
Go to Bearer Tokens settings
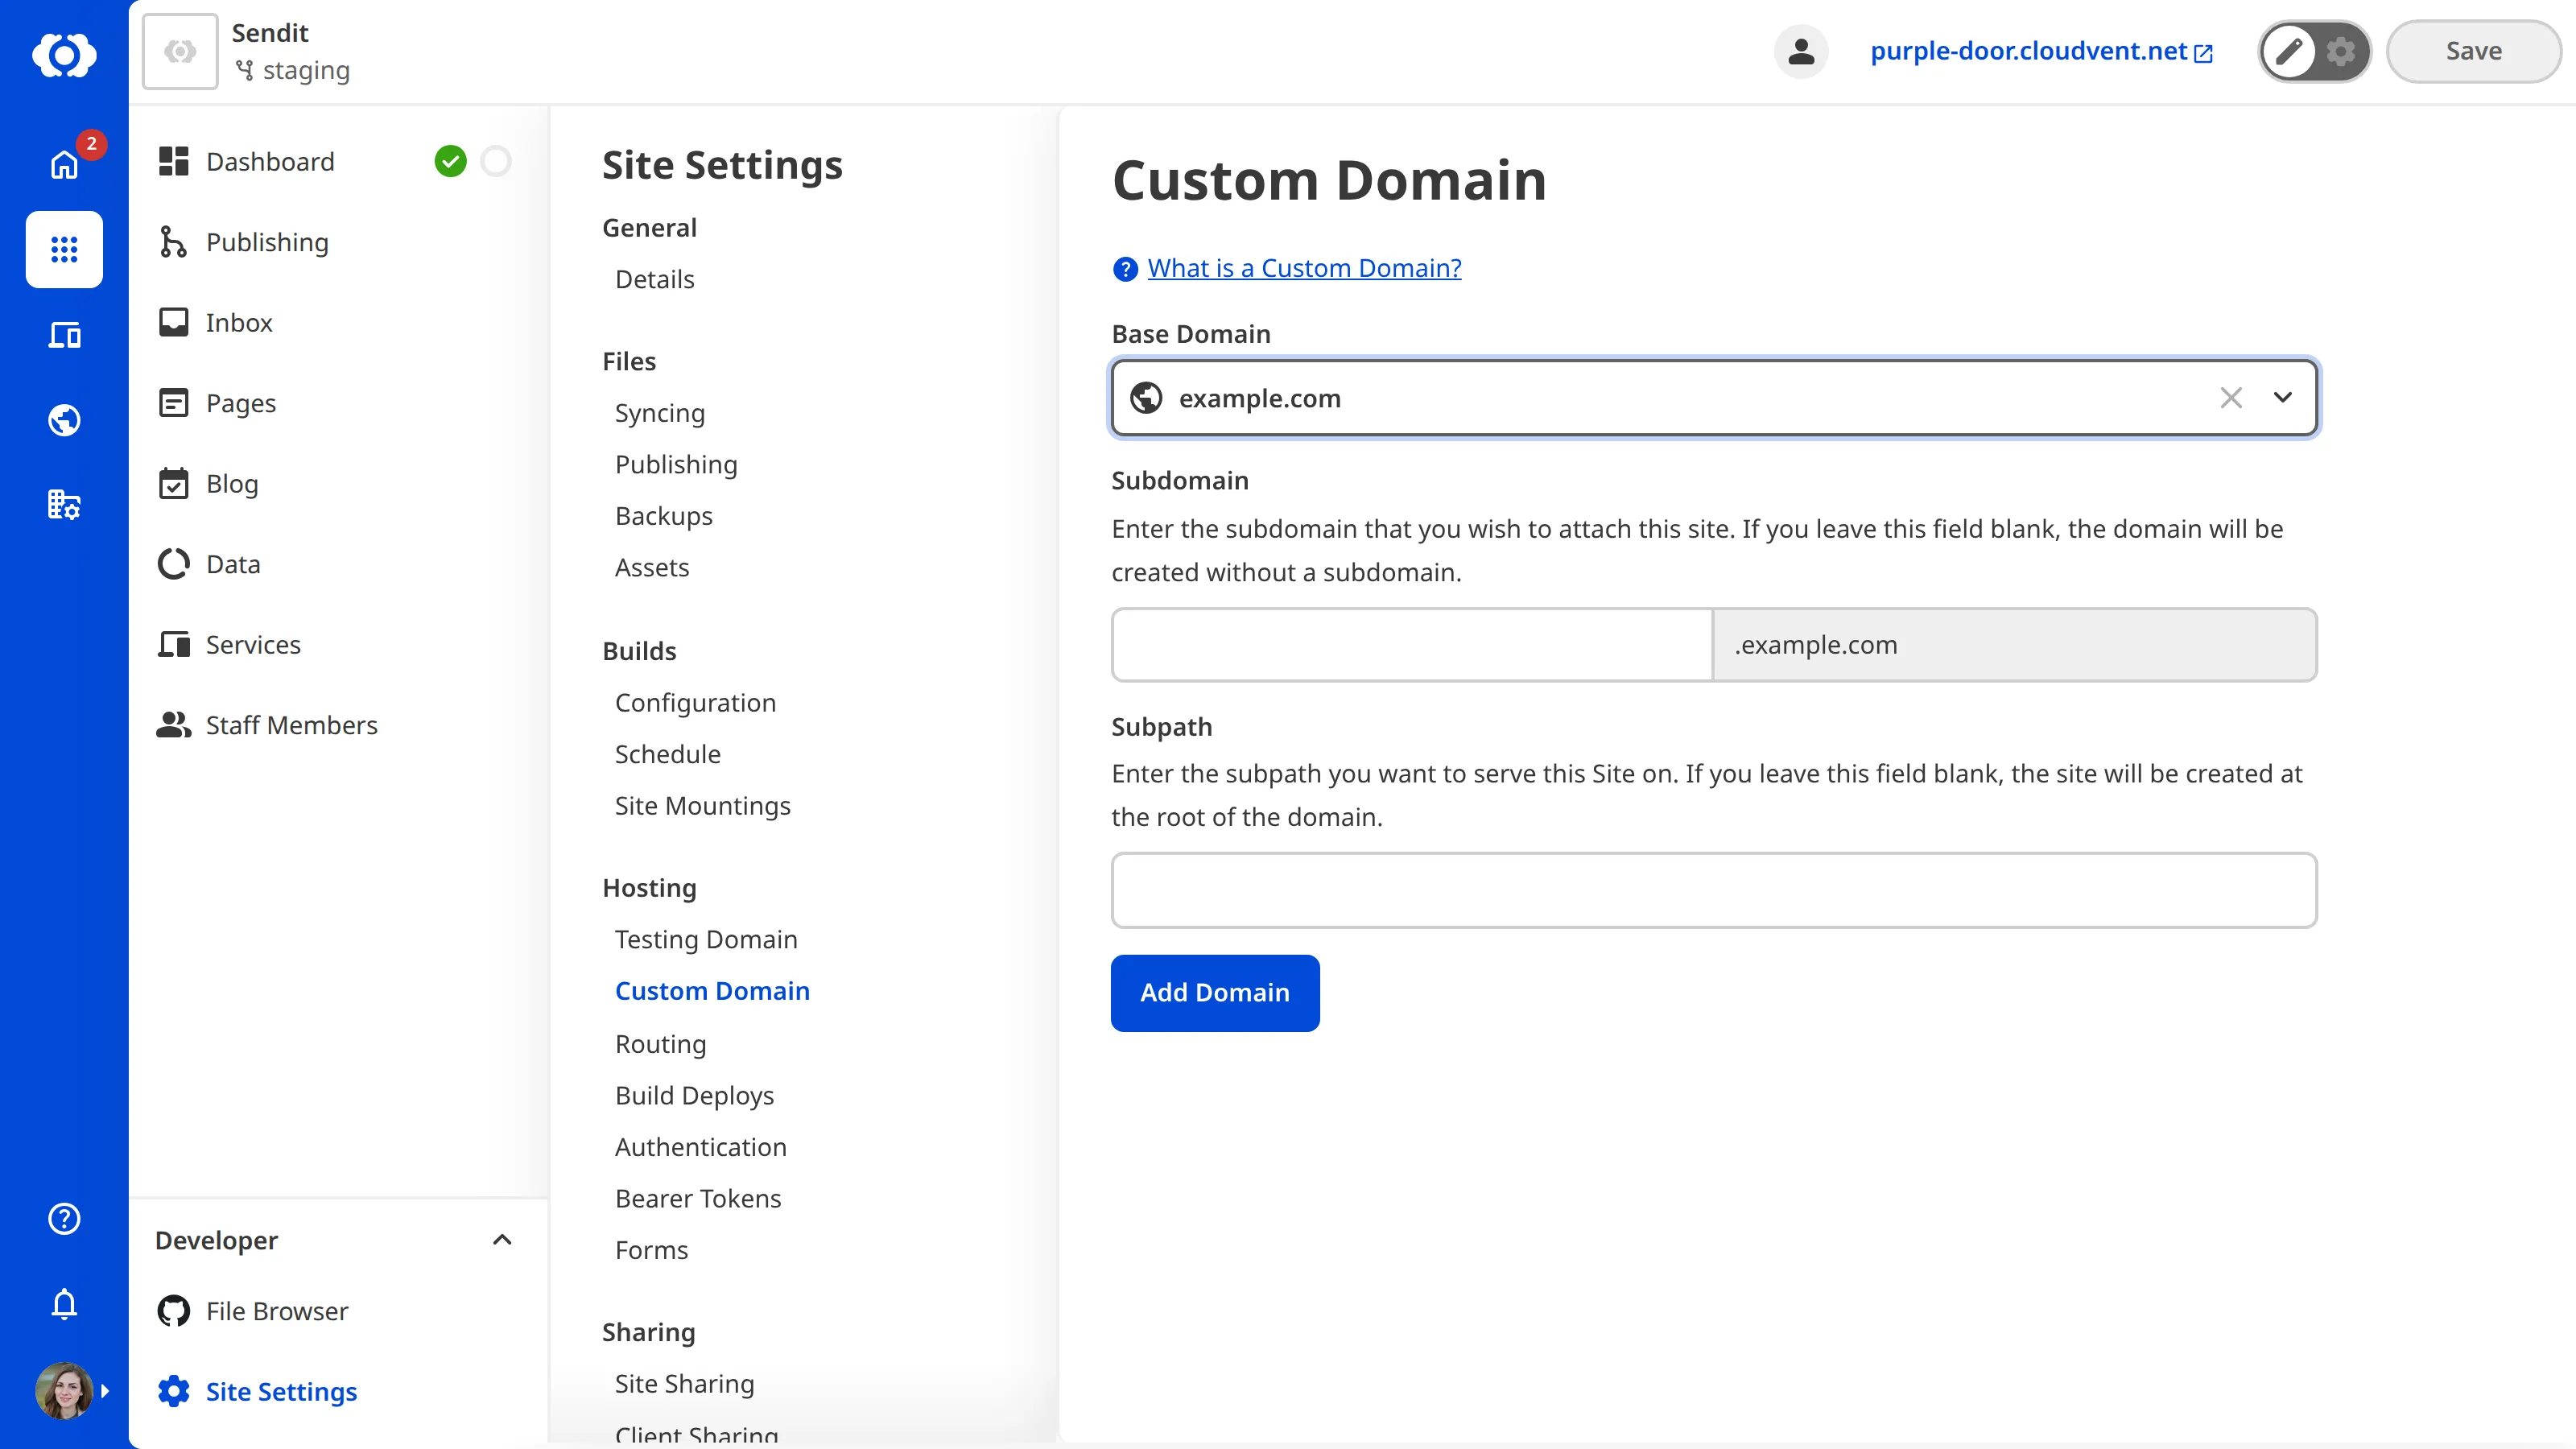pos(698,1198)
